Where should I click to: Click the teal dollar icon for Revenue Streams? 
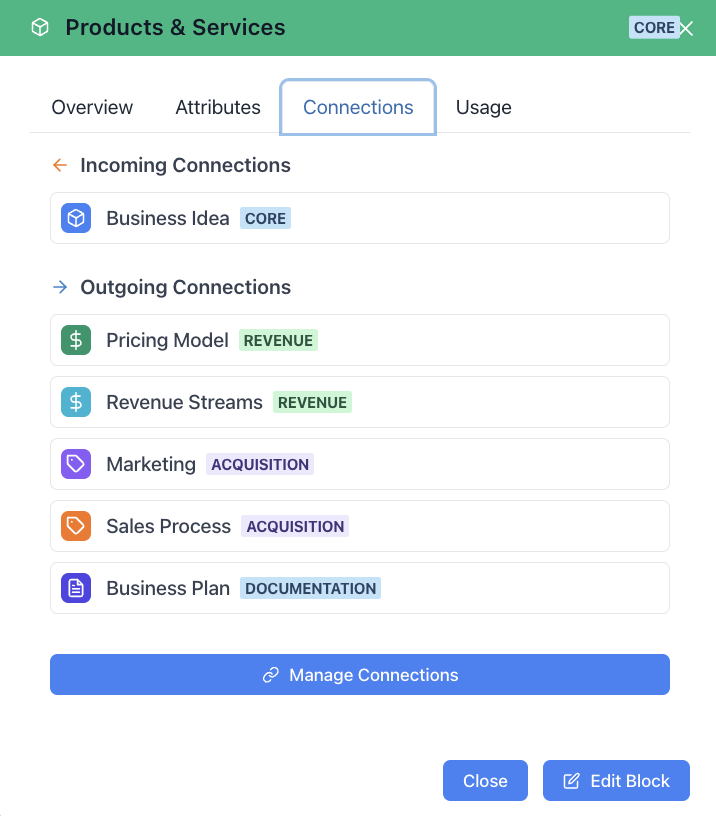(x=76, y=402)
